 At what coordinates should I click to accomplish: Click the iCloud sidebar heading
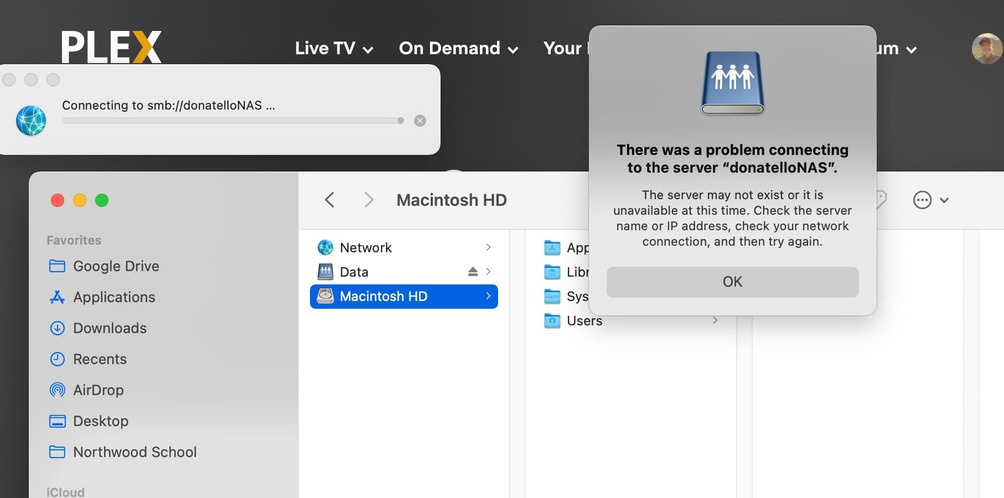point(65,492)
